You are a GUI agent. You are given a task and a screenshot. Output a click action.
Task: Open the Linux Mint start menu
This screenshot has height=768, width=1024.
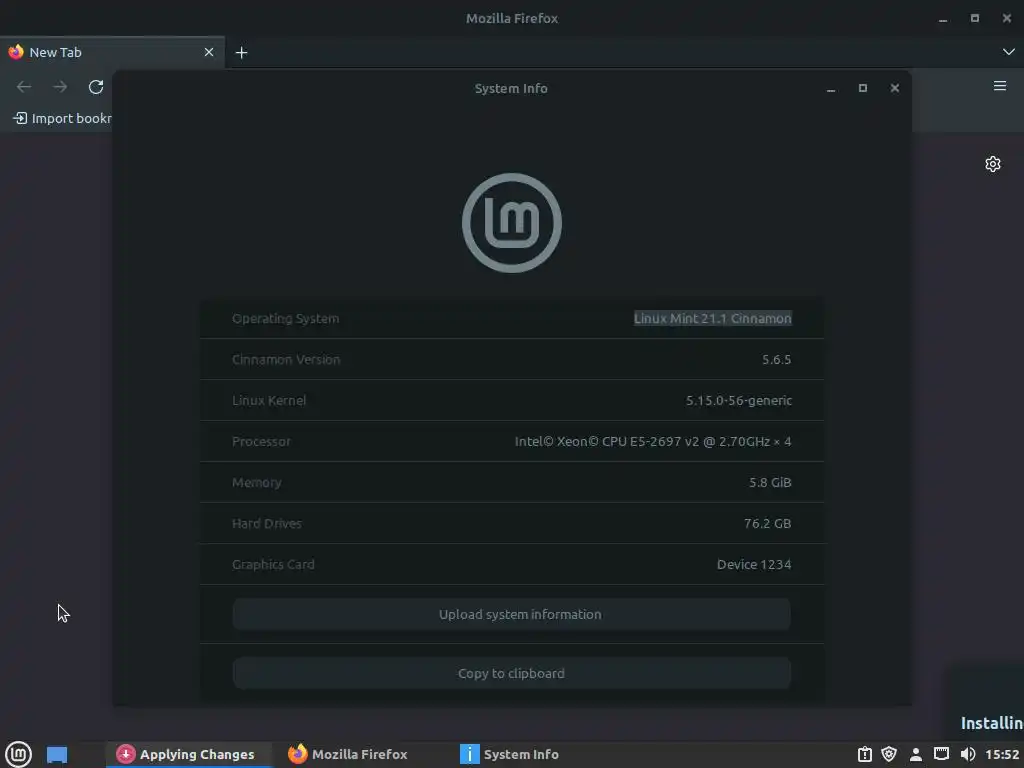(18, 754)
